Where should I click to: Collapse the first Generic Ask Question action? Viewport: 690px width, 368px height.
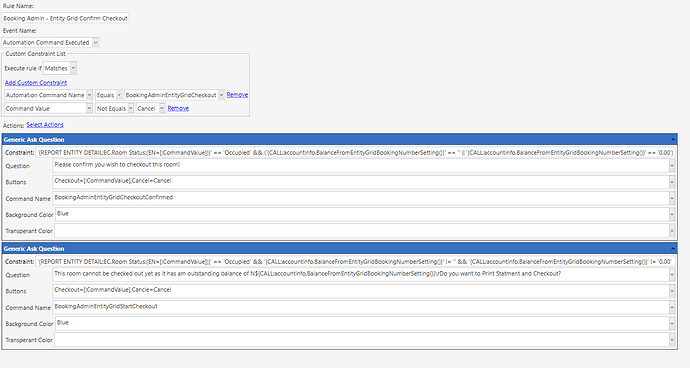pyautogui.click(x=672, y=140)
